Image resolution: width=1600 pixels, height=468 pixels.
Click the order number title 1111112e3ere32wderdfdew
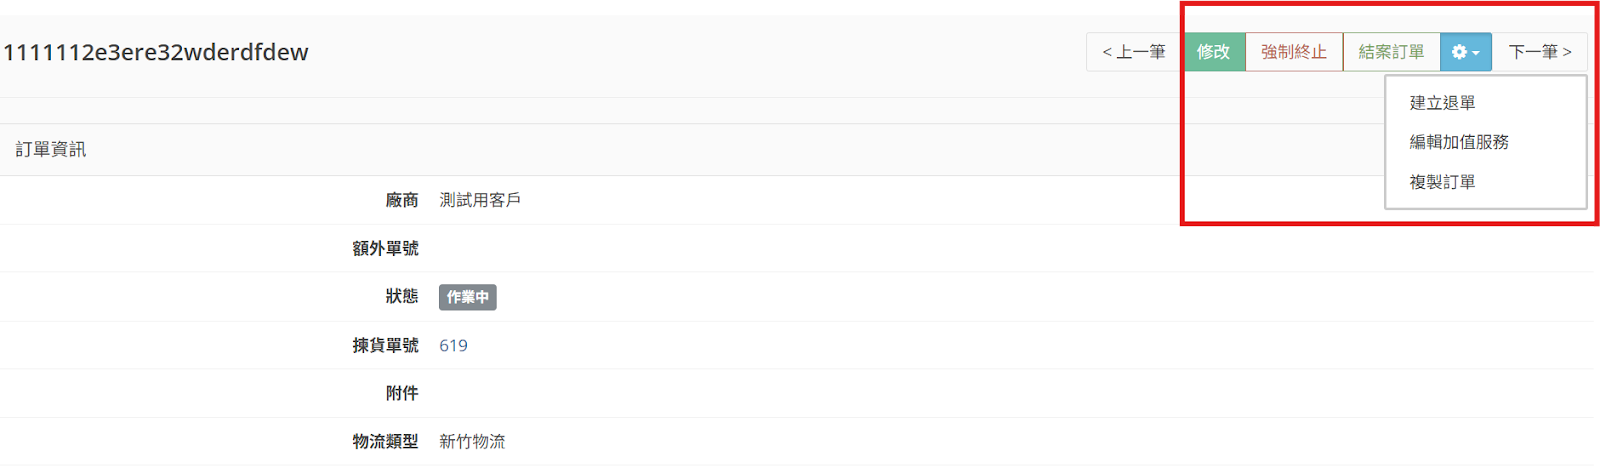pos(156,52)
